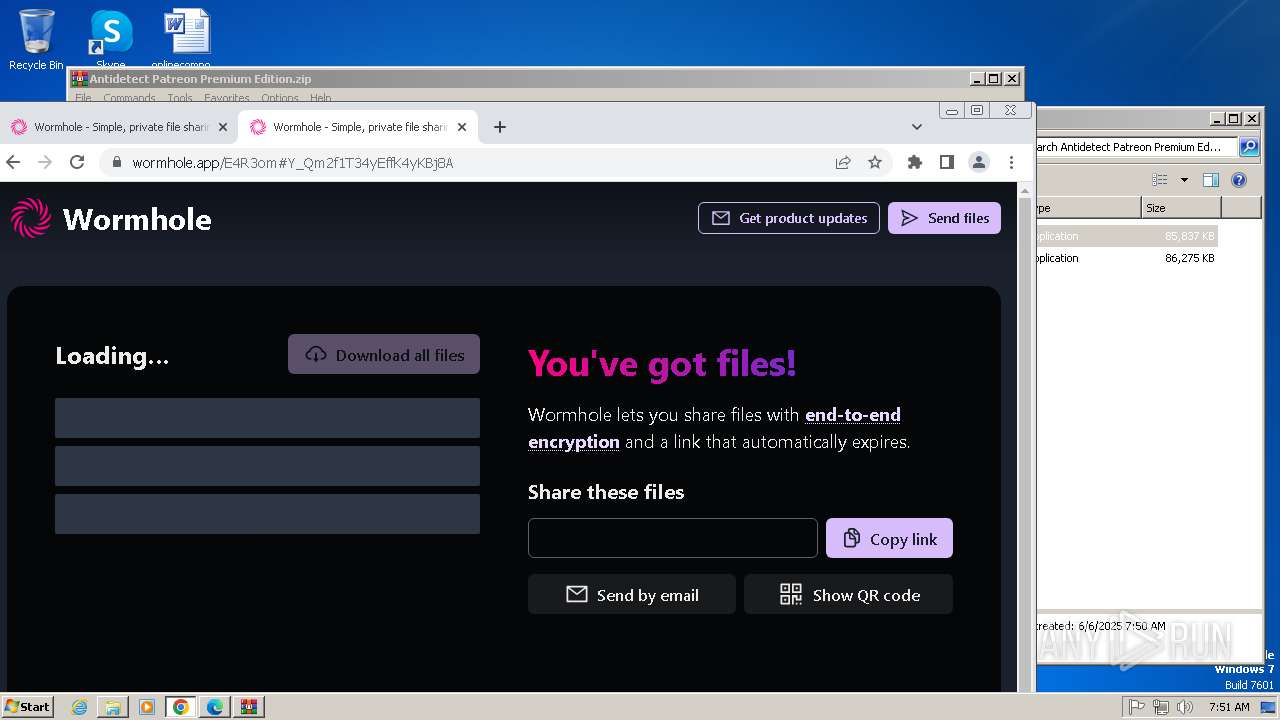Open the Chrome three-dot menu
1280x720 pixels.
1011,162
